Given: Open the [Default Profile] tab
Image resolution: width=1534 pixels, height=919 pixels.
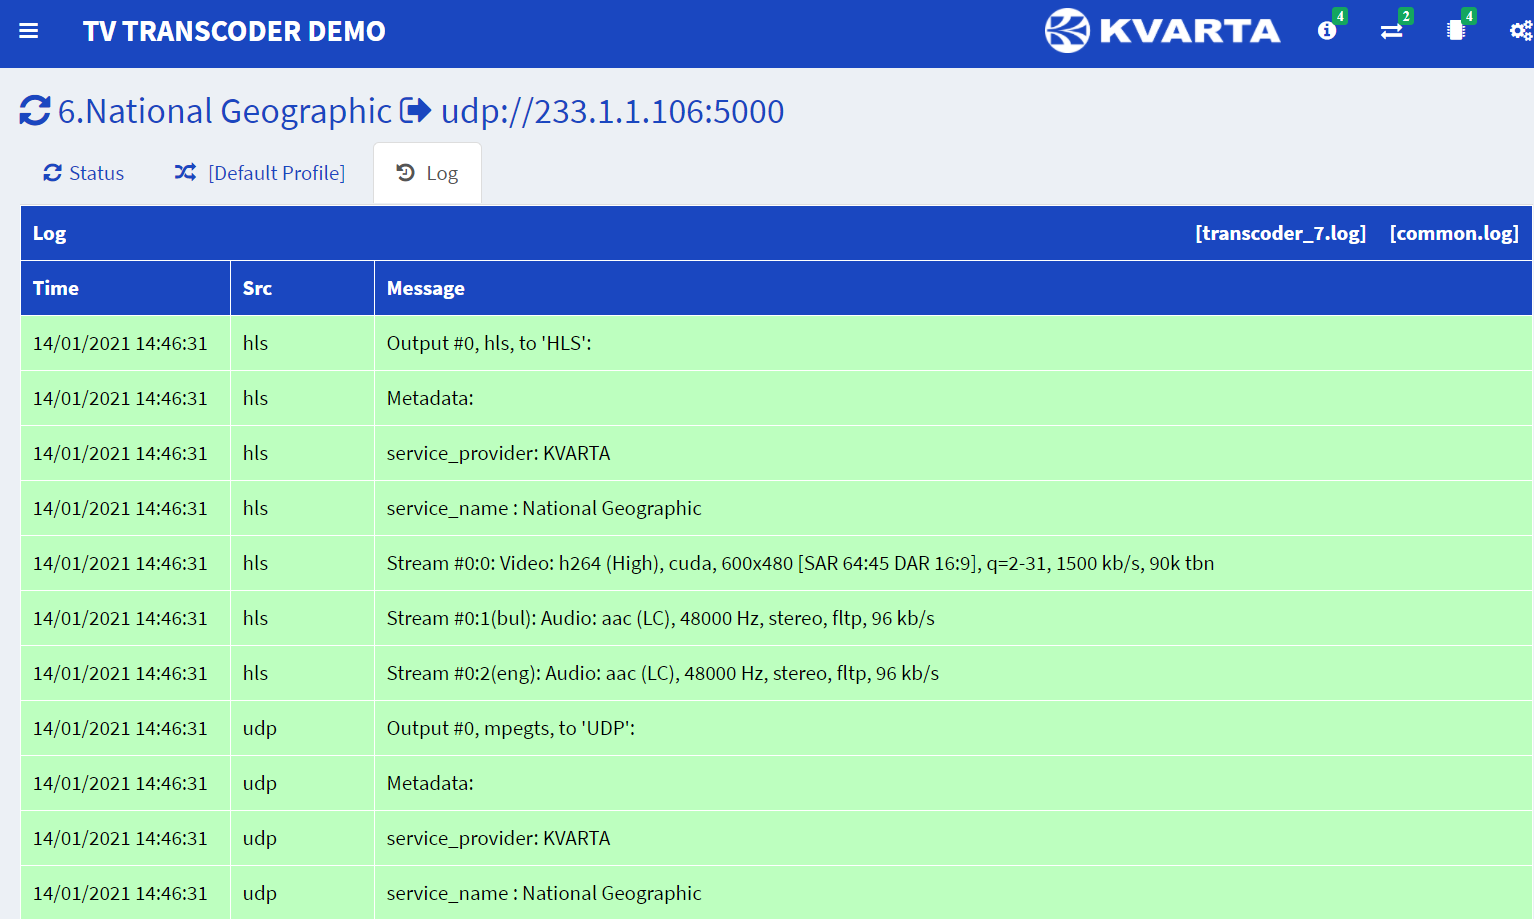Looking at the screenshot, I should click(x=260, y=173).
